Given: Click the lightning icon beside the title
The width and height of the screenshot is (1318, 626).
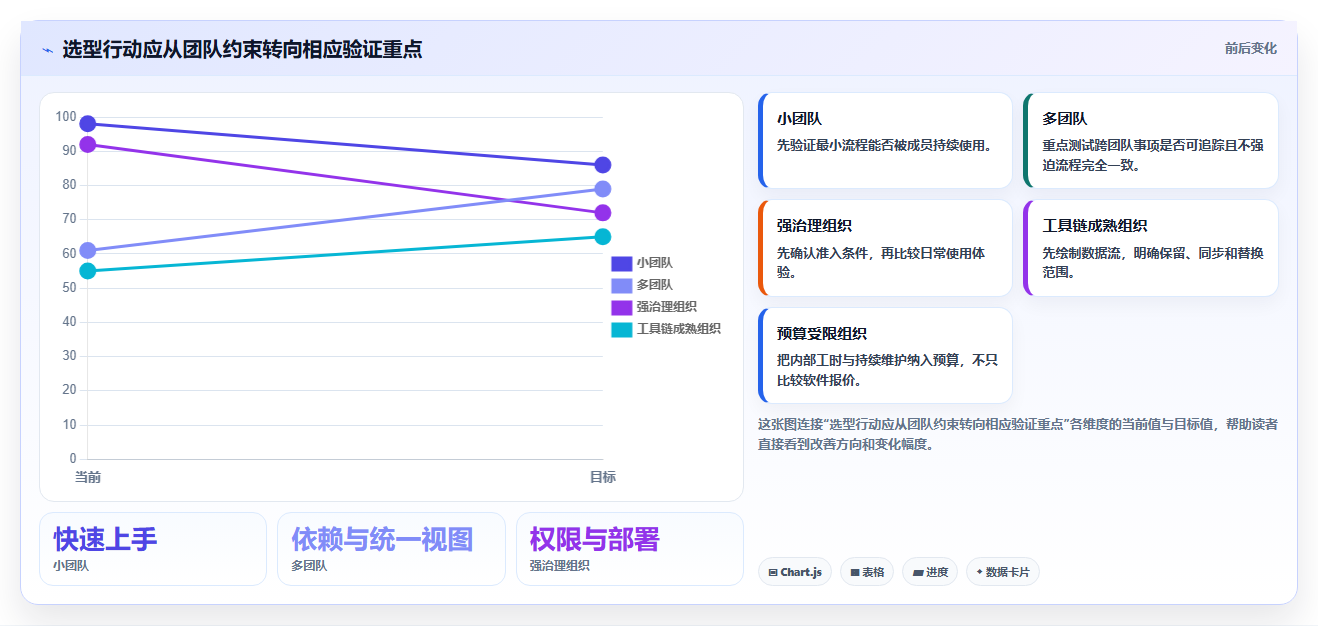Looking at the screenshot, I should click(x=47, y=50).
